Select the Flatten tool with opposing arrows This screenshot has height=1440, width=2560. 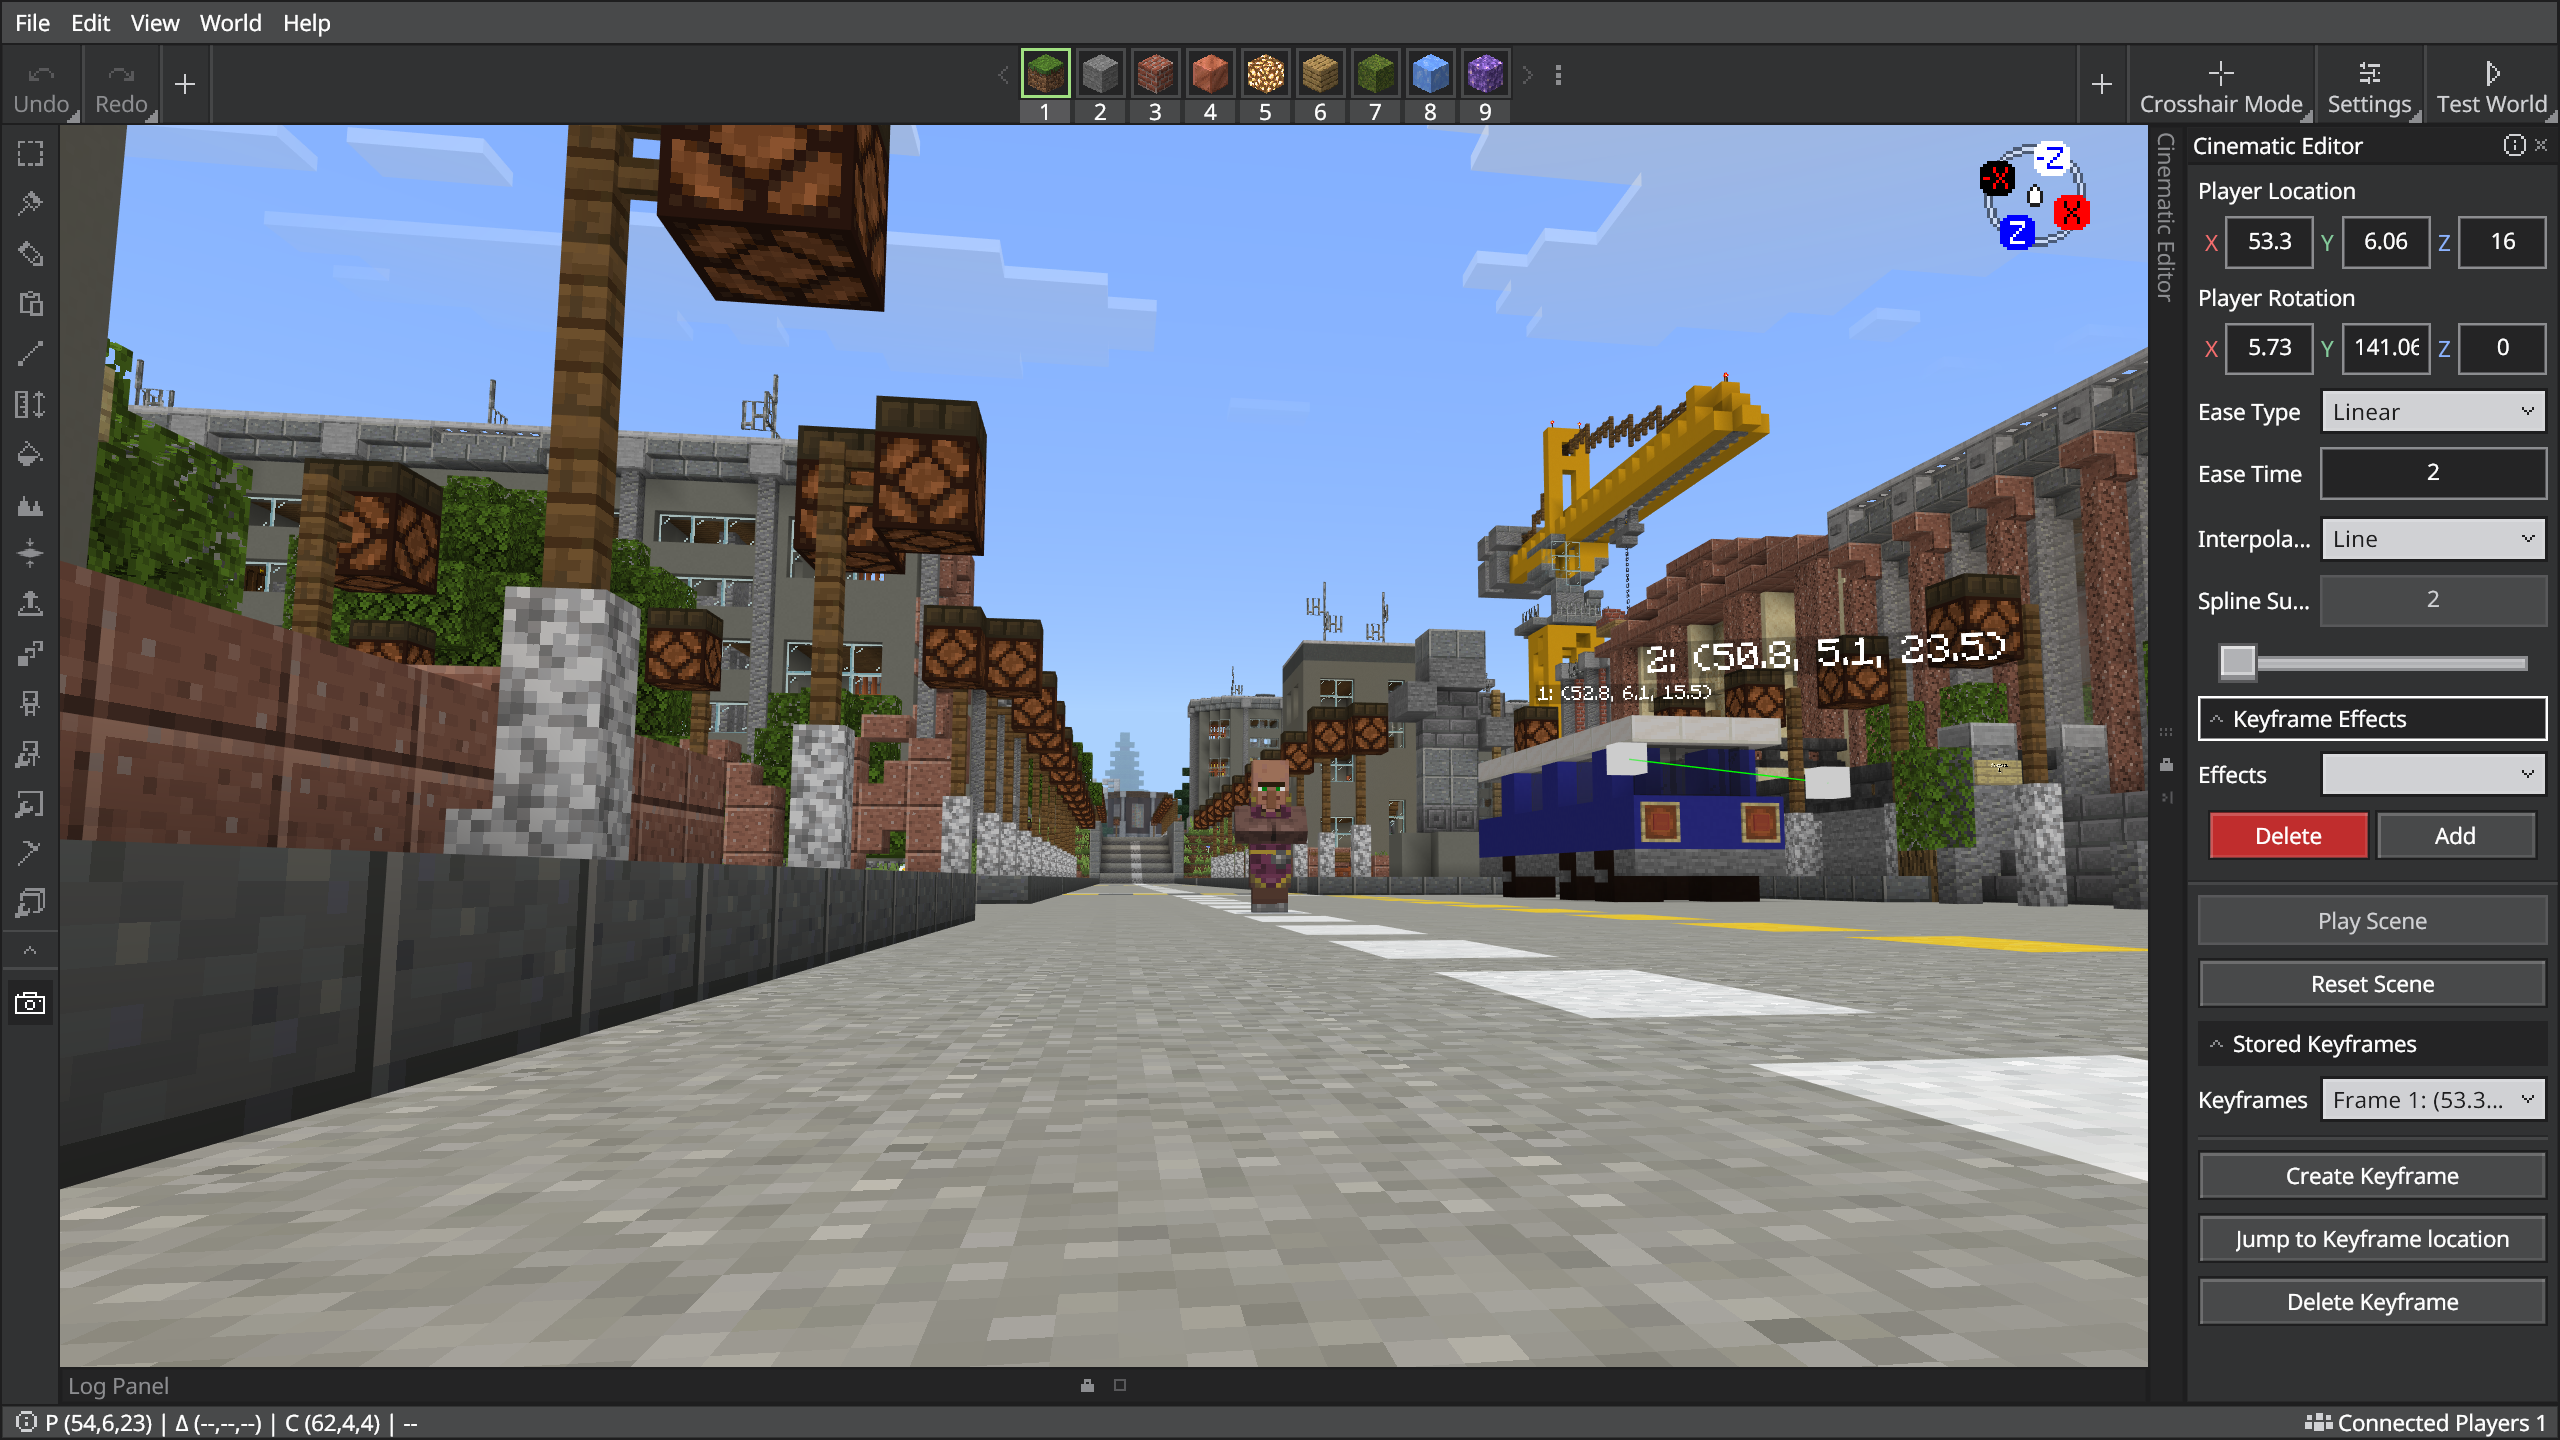coord(30,553)
